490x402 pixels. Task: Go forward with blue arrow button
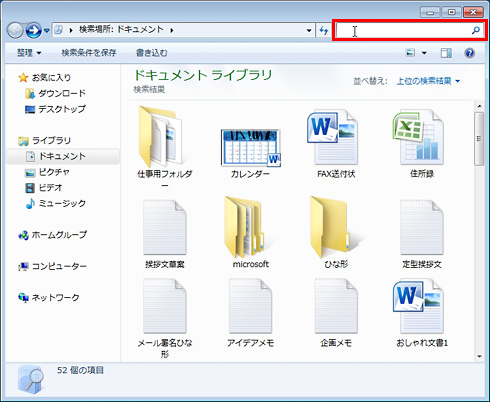pos(33,31)
